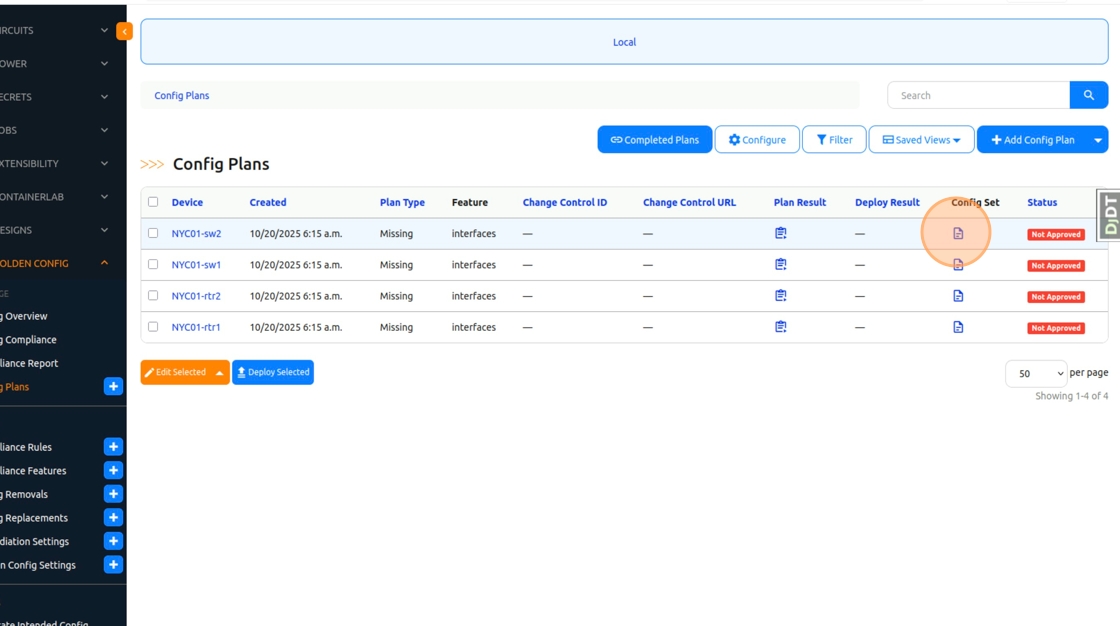Show the Completed Plans list
Image resolution: width=1120 pixels, height=626 pixels.
click(654, 140)
